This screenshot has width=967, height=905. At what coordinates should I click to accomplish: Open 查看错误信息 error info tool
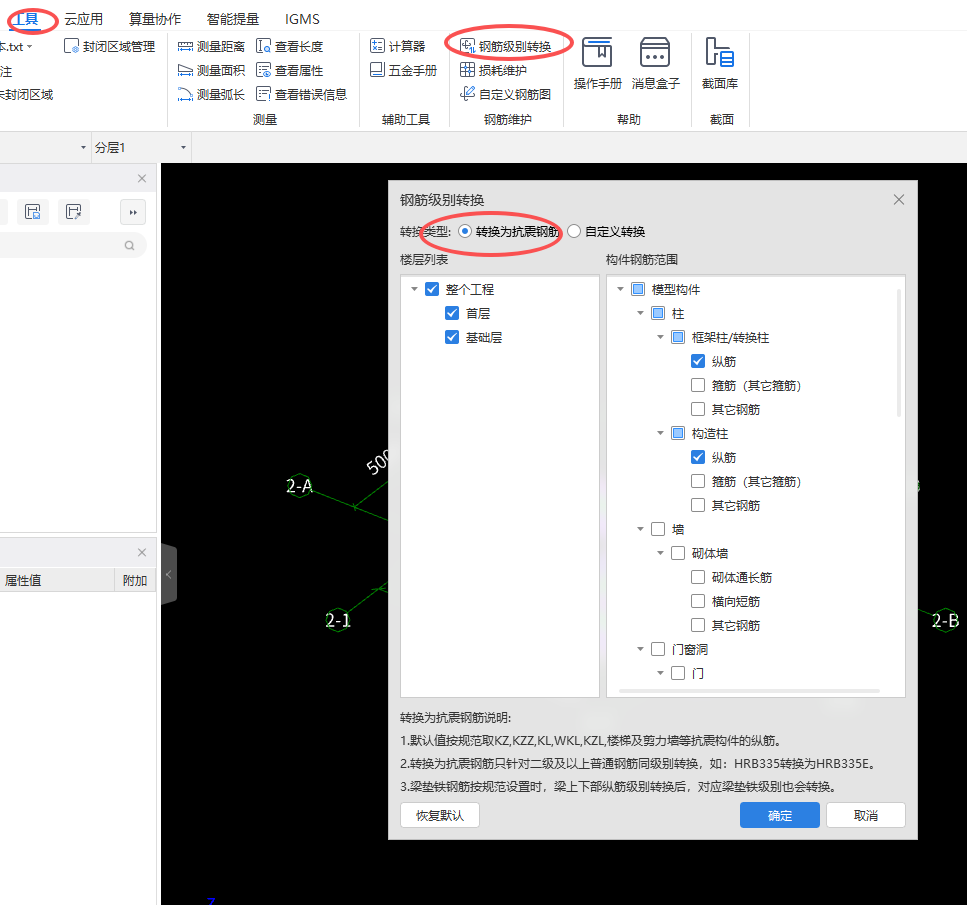(302, 94)
